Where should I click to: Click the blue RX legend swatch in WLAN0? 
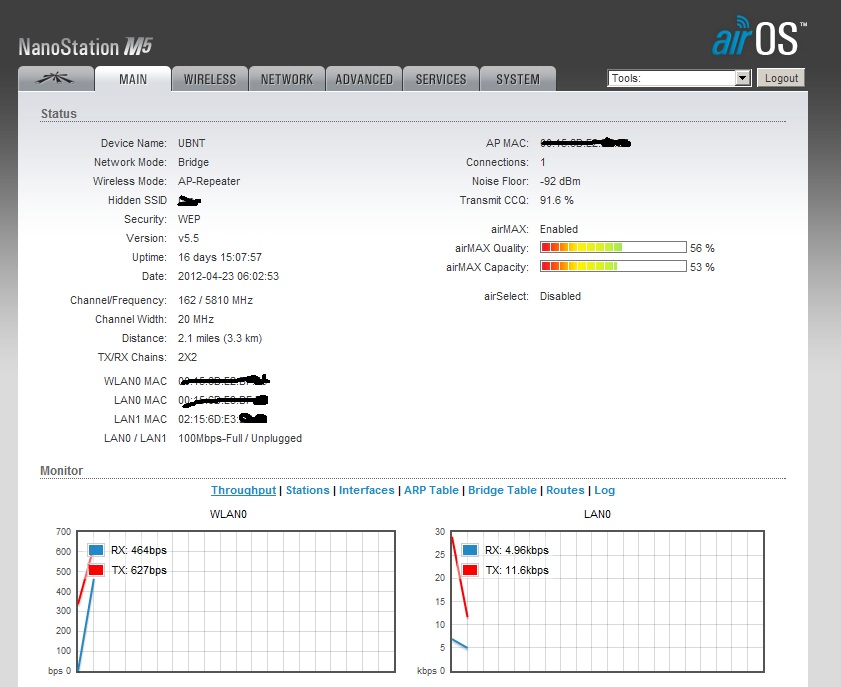(x=96, y=550)
